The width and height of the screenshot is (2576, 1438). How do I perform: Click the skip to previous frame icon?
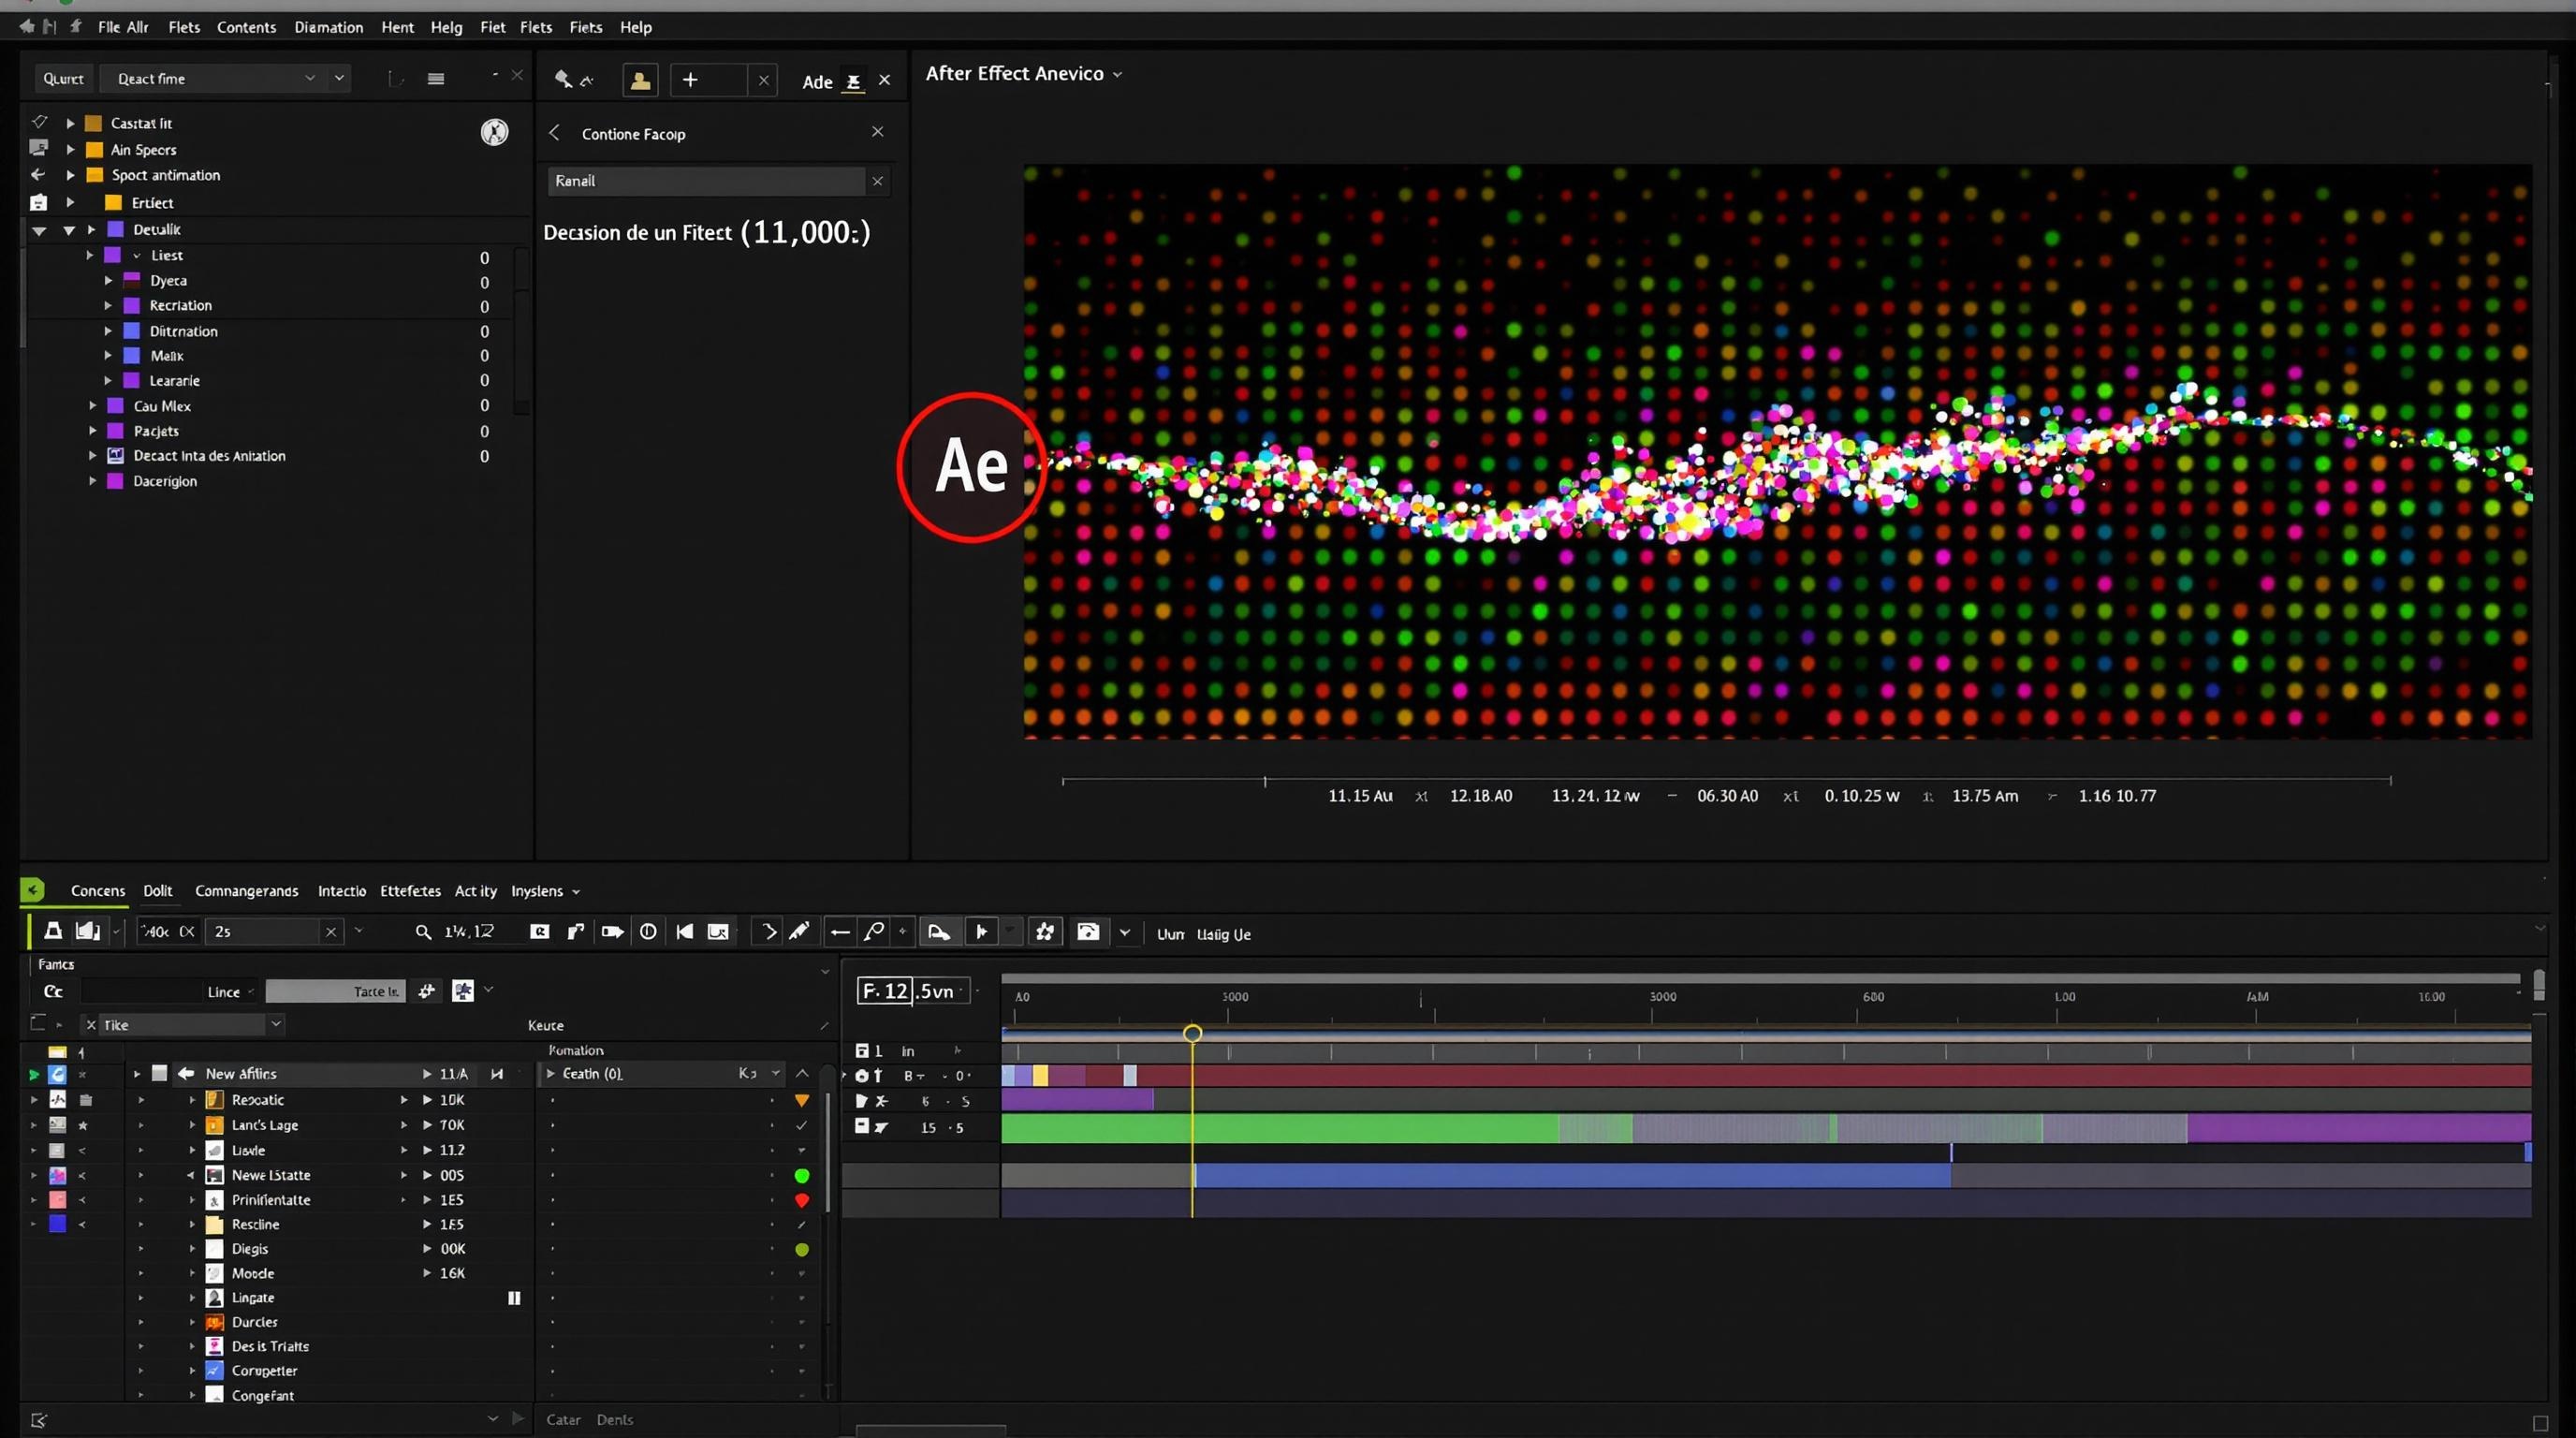684,931
